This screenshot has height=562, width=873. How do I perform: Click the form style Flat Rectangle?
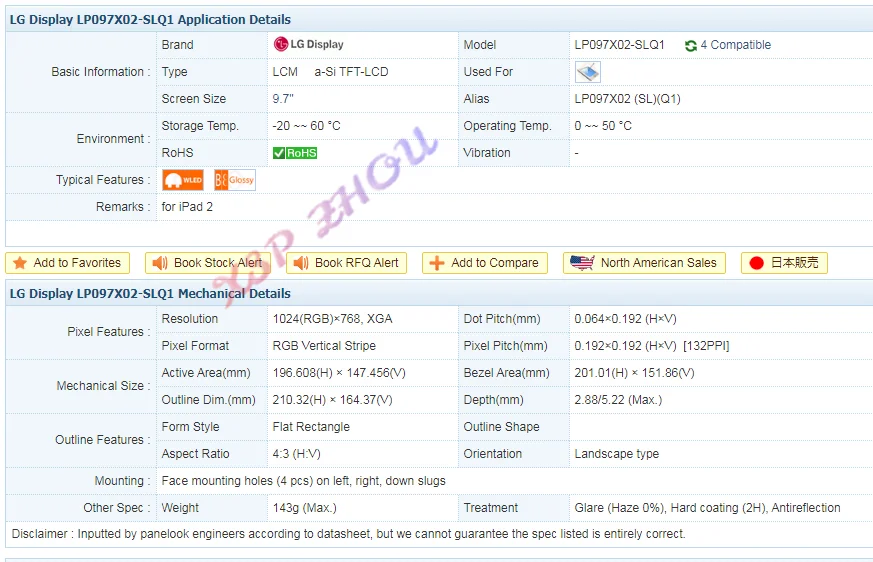pyautogui.click(x=311, y=427)
